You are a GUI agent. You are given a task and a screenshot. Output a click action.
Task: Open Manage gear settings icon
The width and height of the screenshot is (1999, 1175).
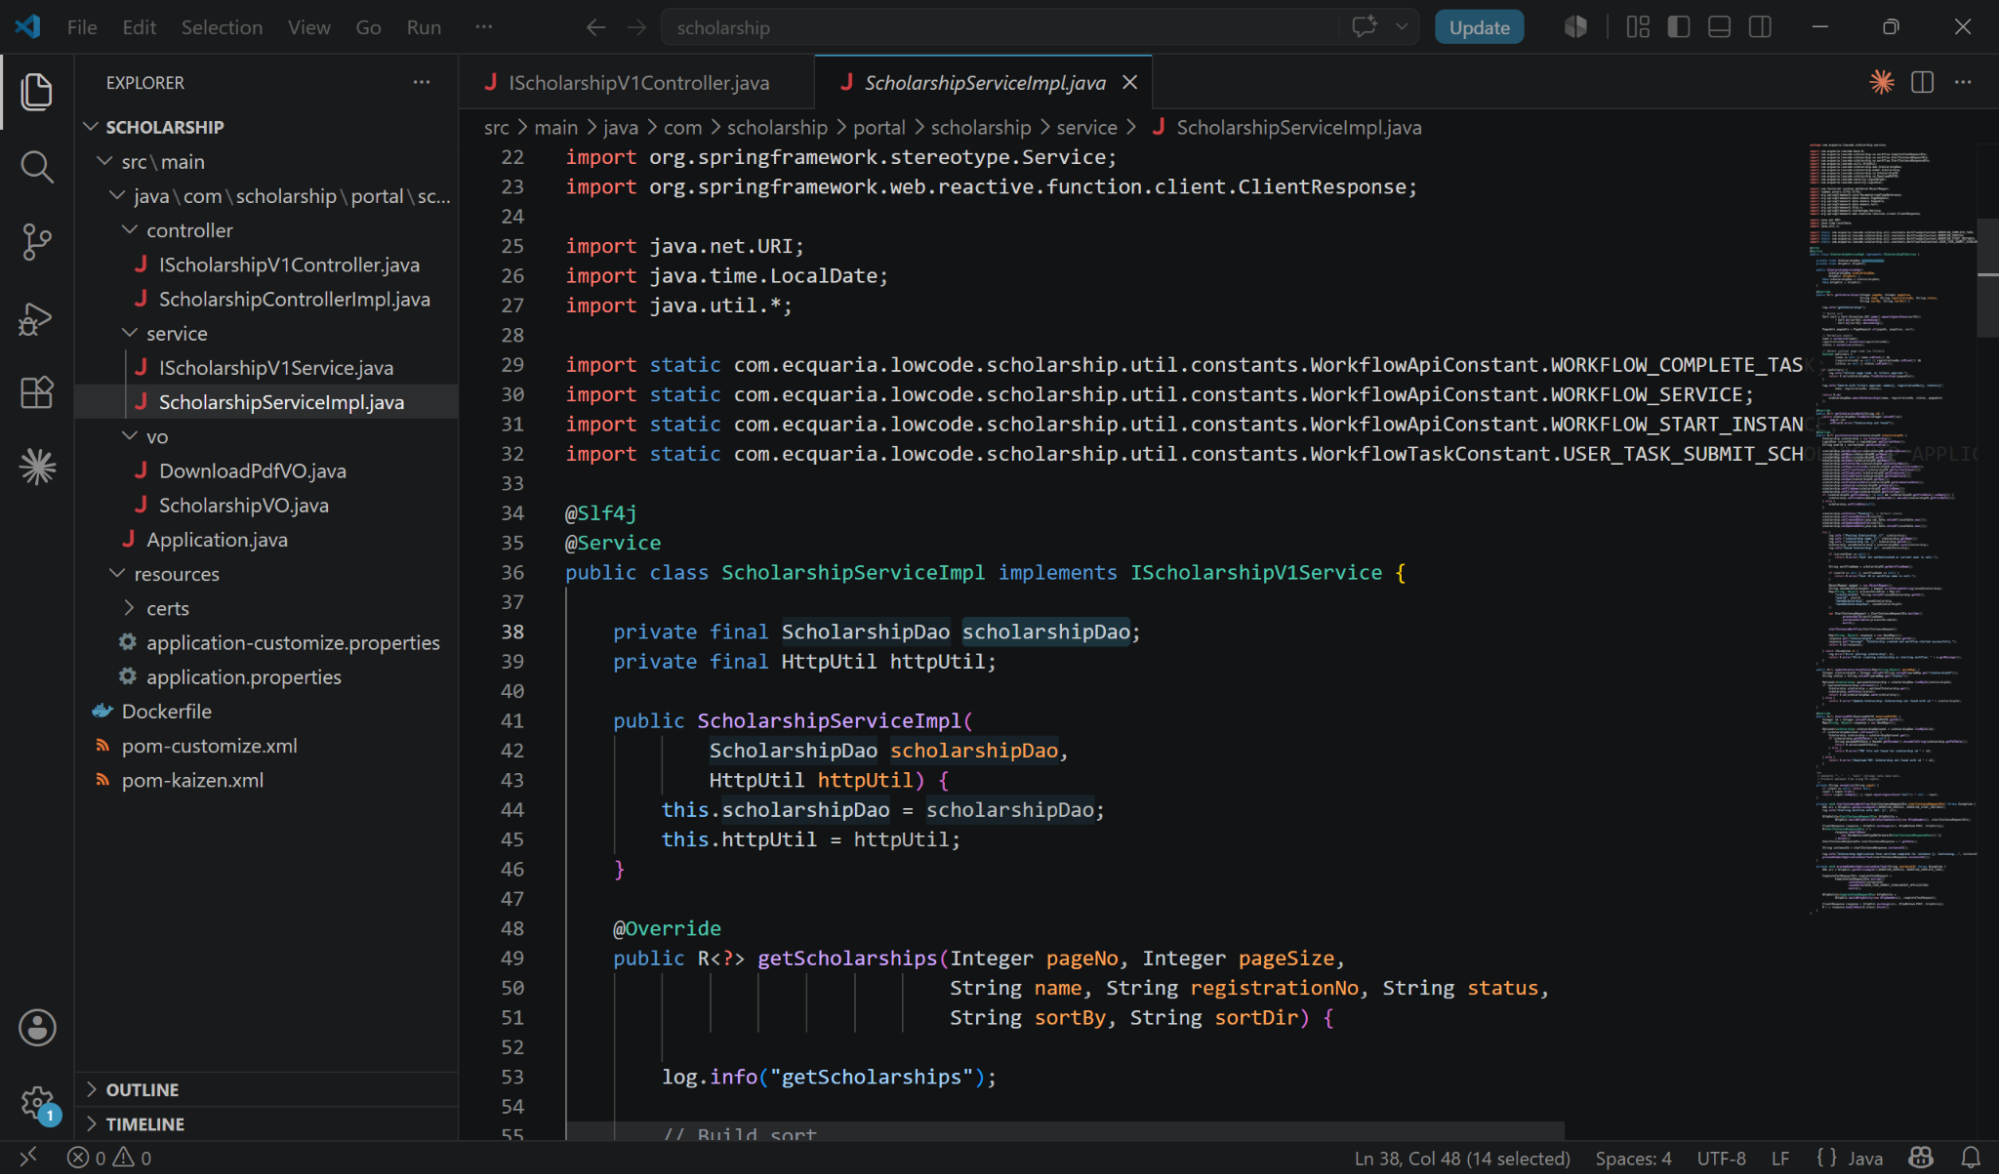(37, 1104)
